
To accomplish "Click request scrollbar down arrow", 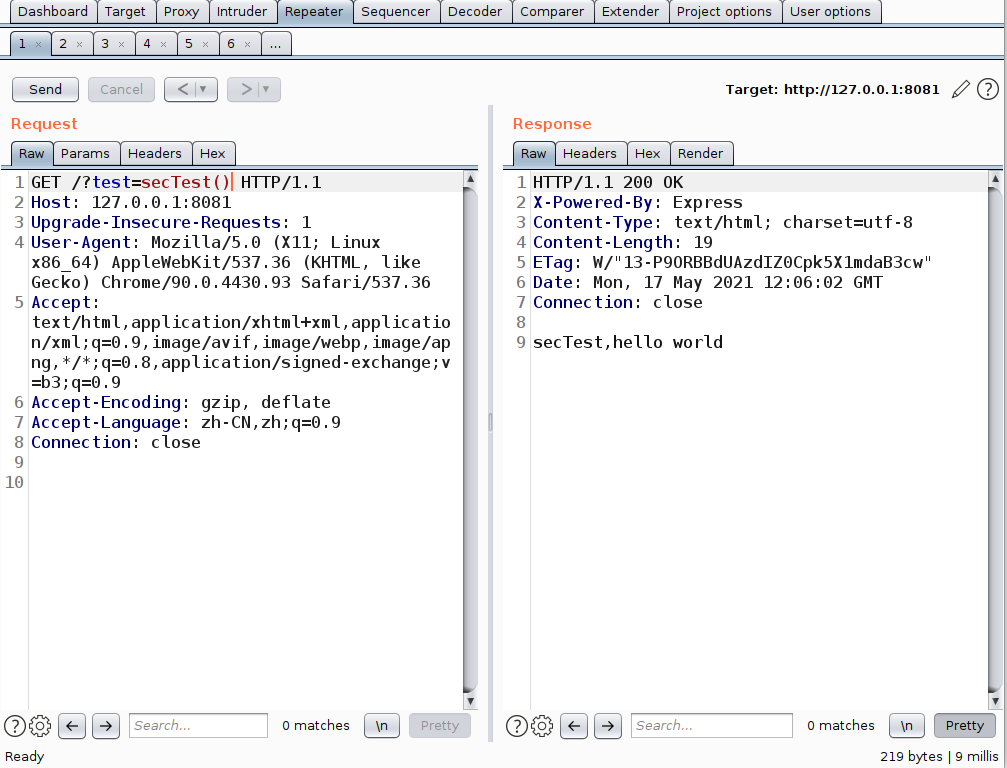I will point(470,701).
